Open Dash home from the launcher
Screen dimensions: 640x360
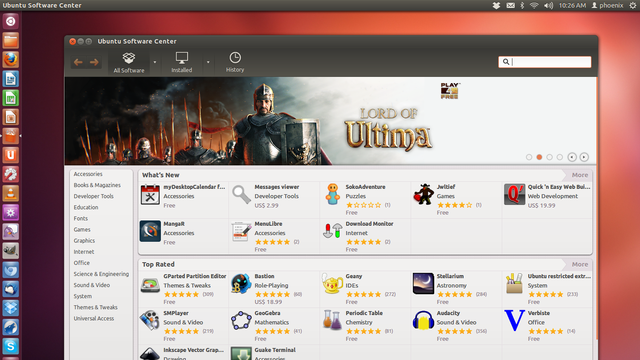click(11, 21)
